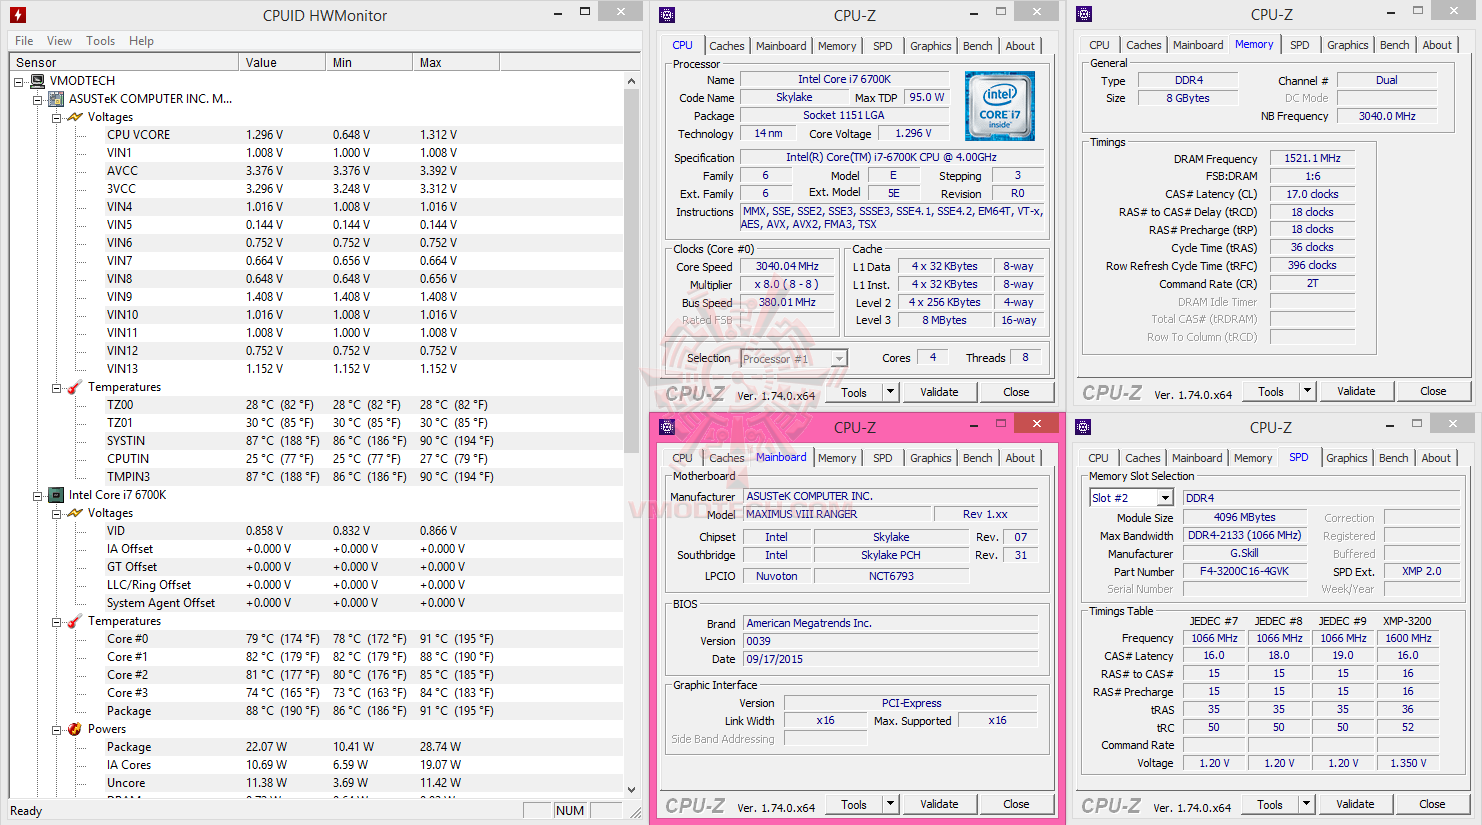
Task: Click title bar icon of CPU-Z Memory-tab window
Action: [x=1084, y=15]
